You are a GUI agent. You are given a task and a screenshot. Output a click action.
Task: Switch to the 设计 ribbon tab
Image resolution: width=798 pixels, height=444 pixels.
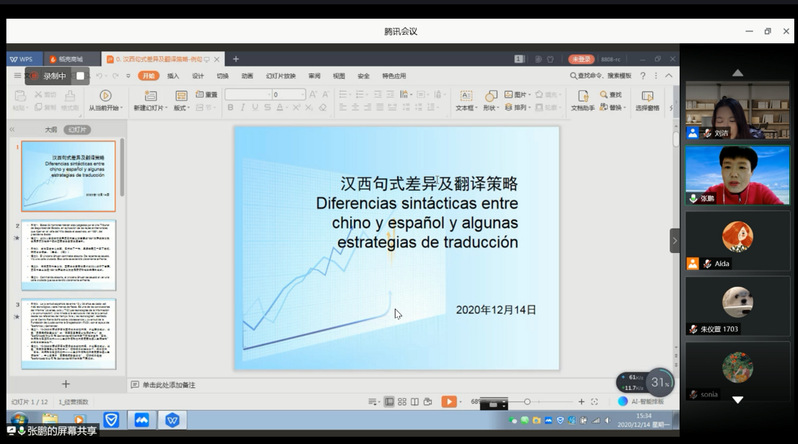click(x=198, y=76)
